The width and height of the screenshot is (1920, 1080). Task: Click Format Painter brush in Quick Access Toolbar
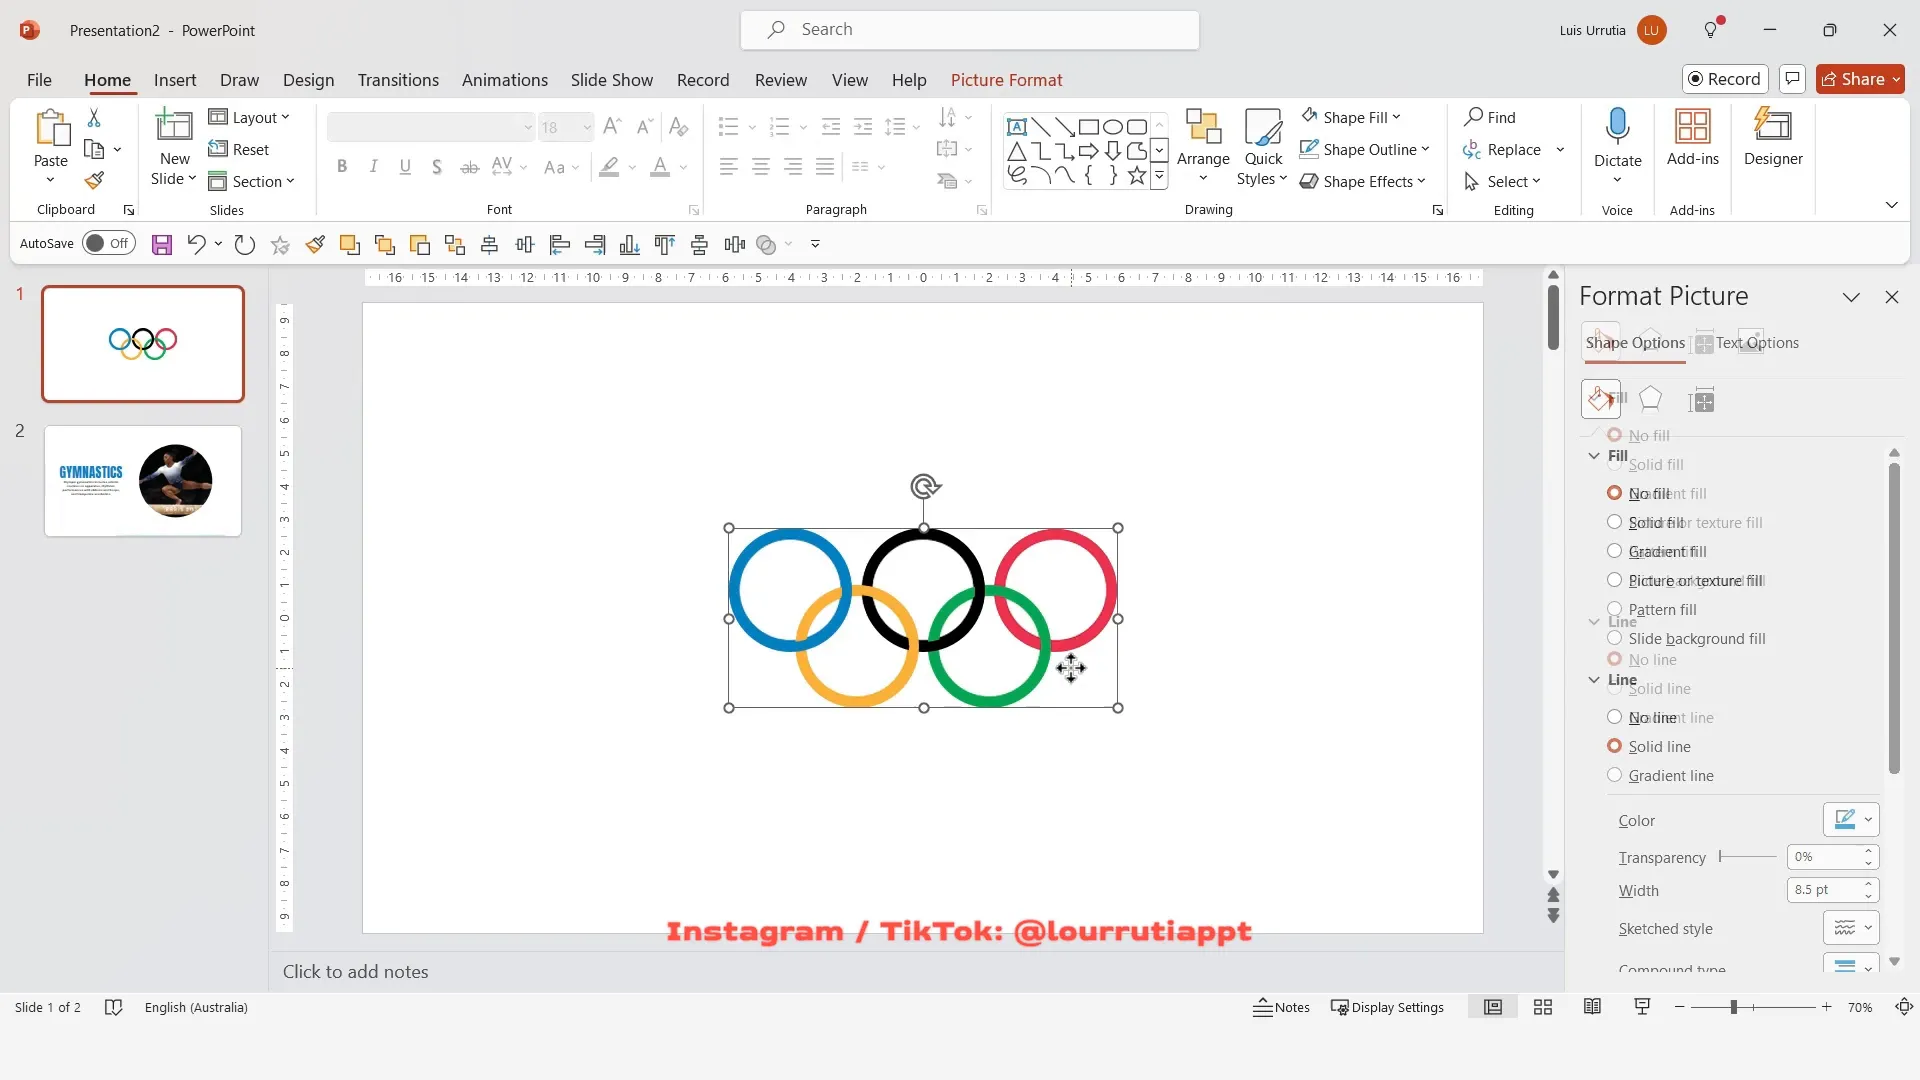click(x=315, y=245)
